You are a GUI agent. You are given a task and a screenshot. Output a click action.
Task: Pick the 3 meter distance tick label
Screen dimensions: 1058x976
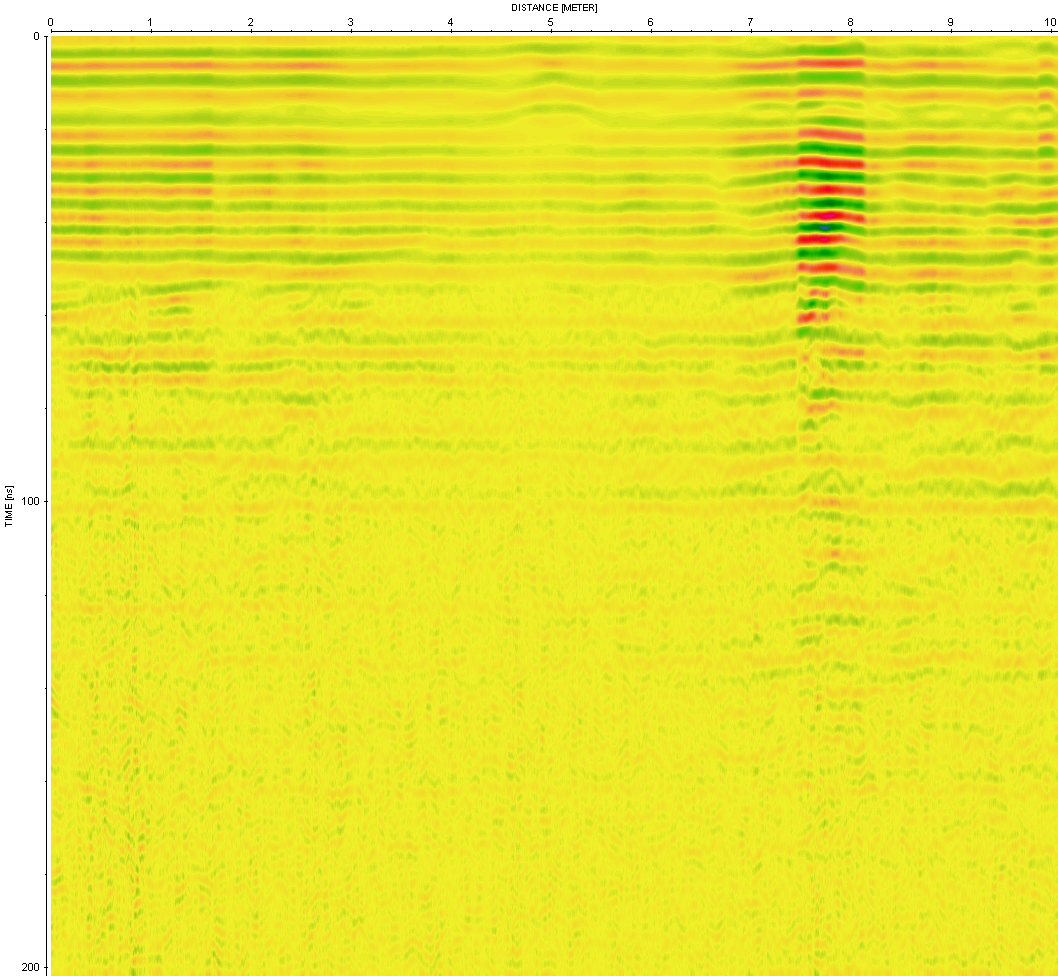(x=350, y=22)
